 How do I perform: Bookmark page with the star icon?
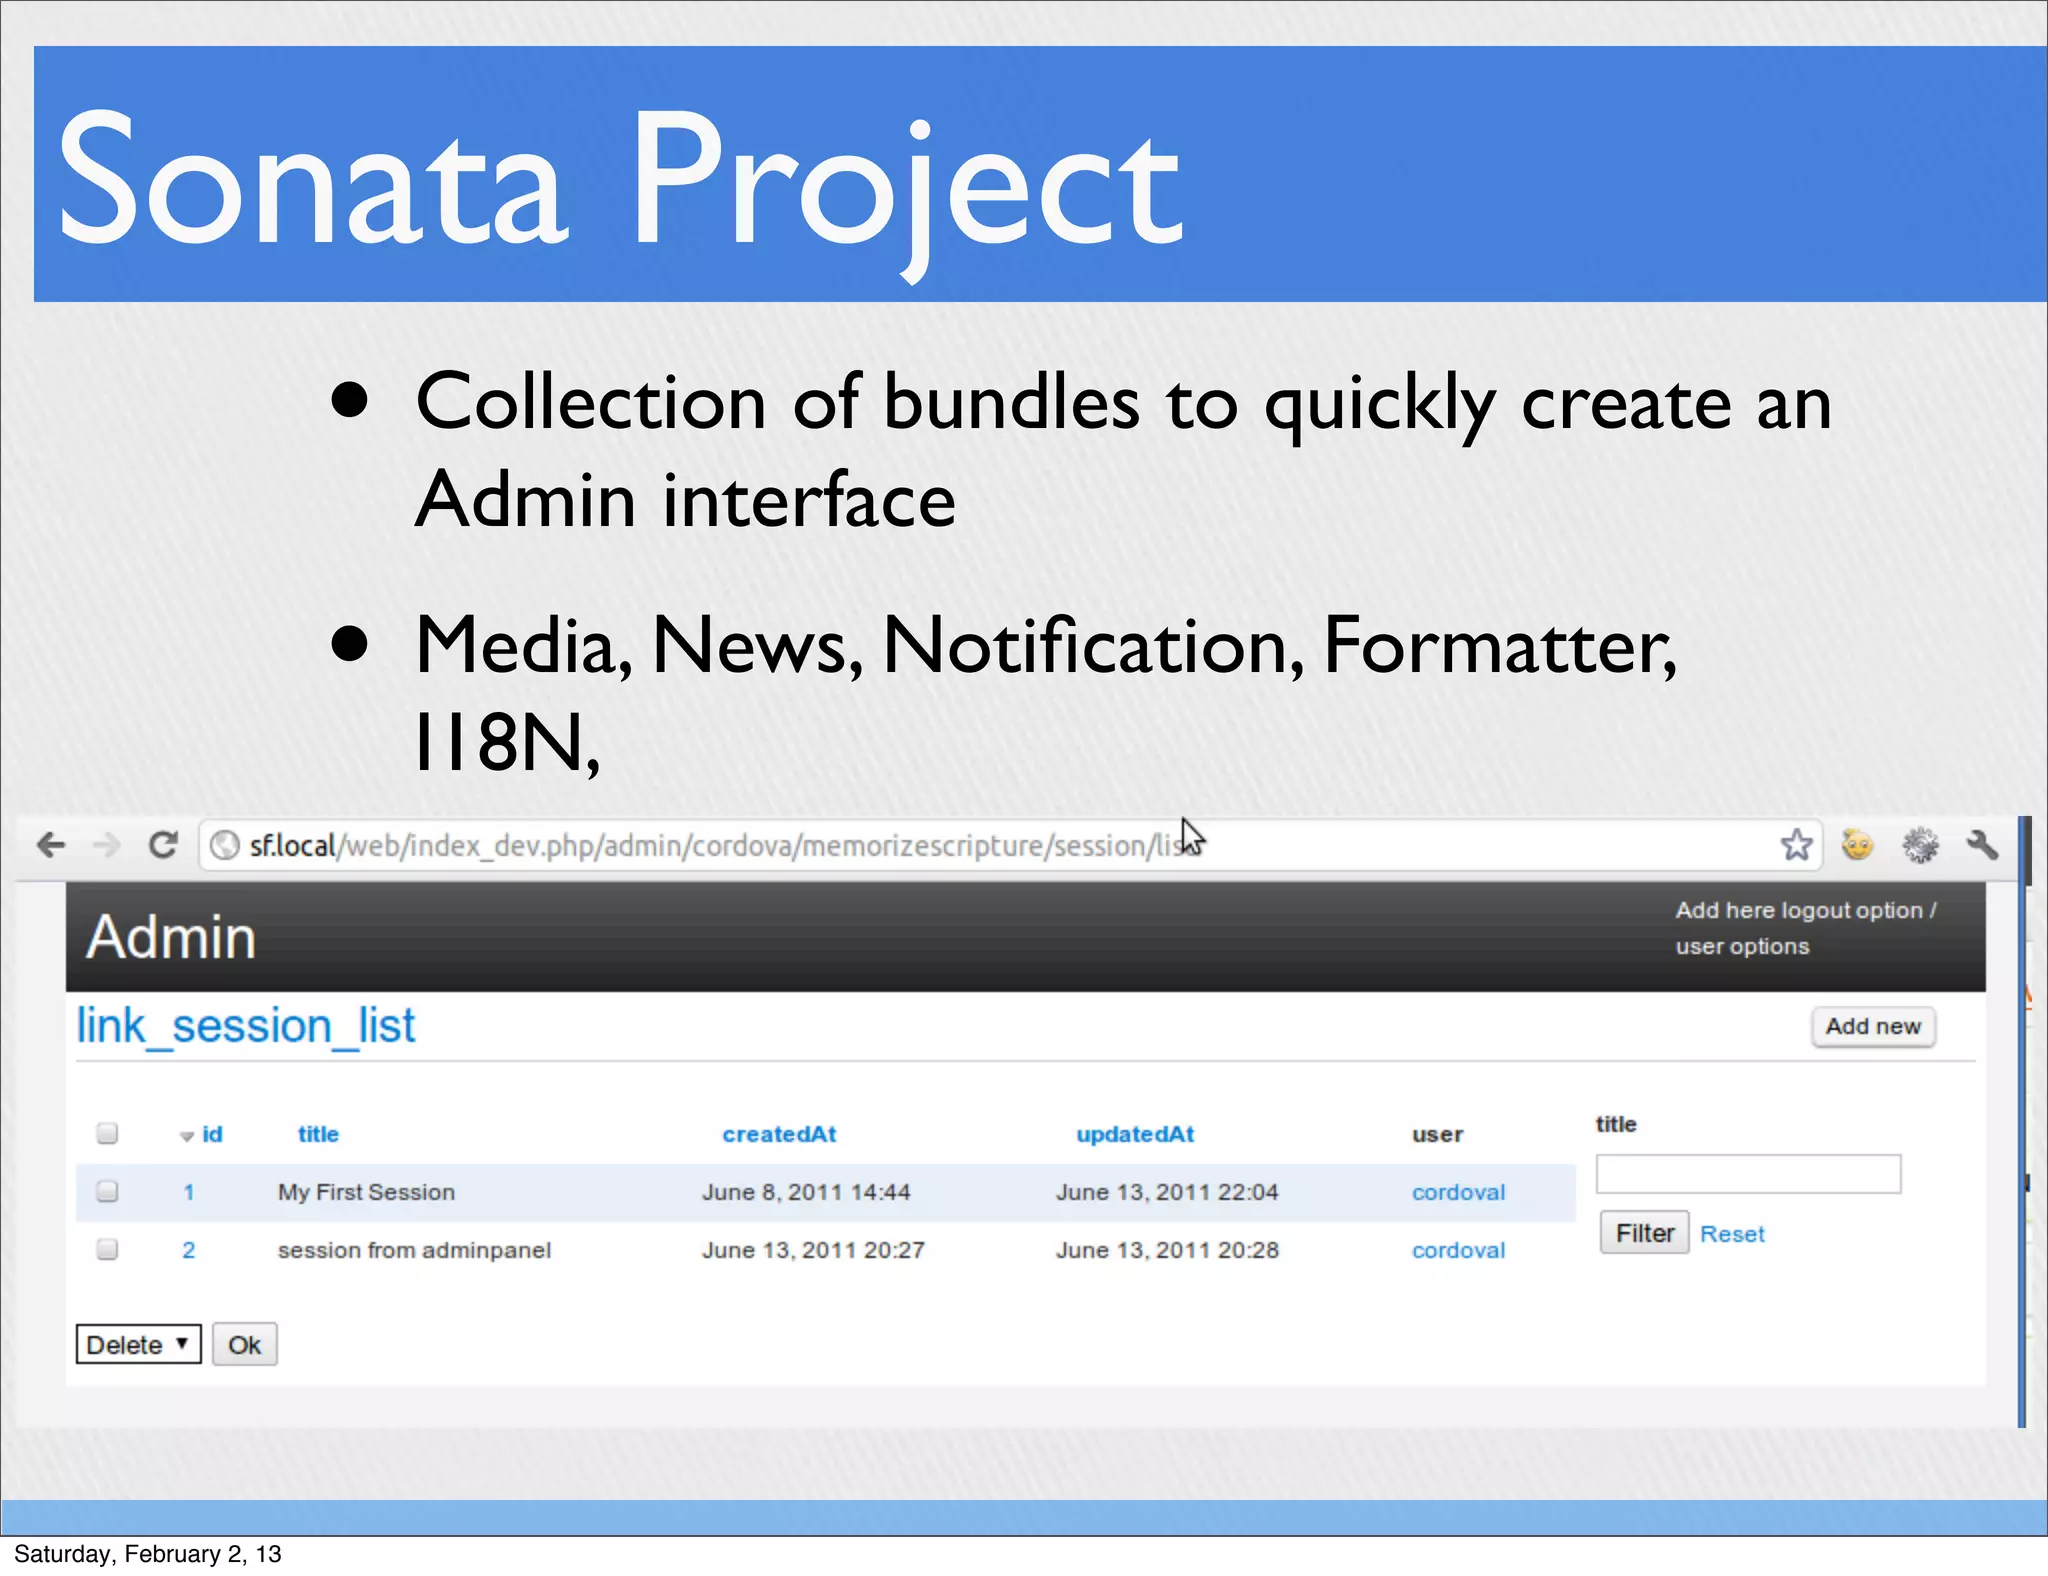pyautogui.click(x=1796, y=845)
